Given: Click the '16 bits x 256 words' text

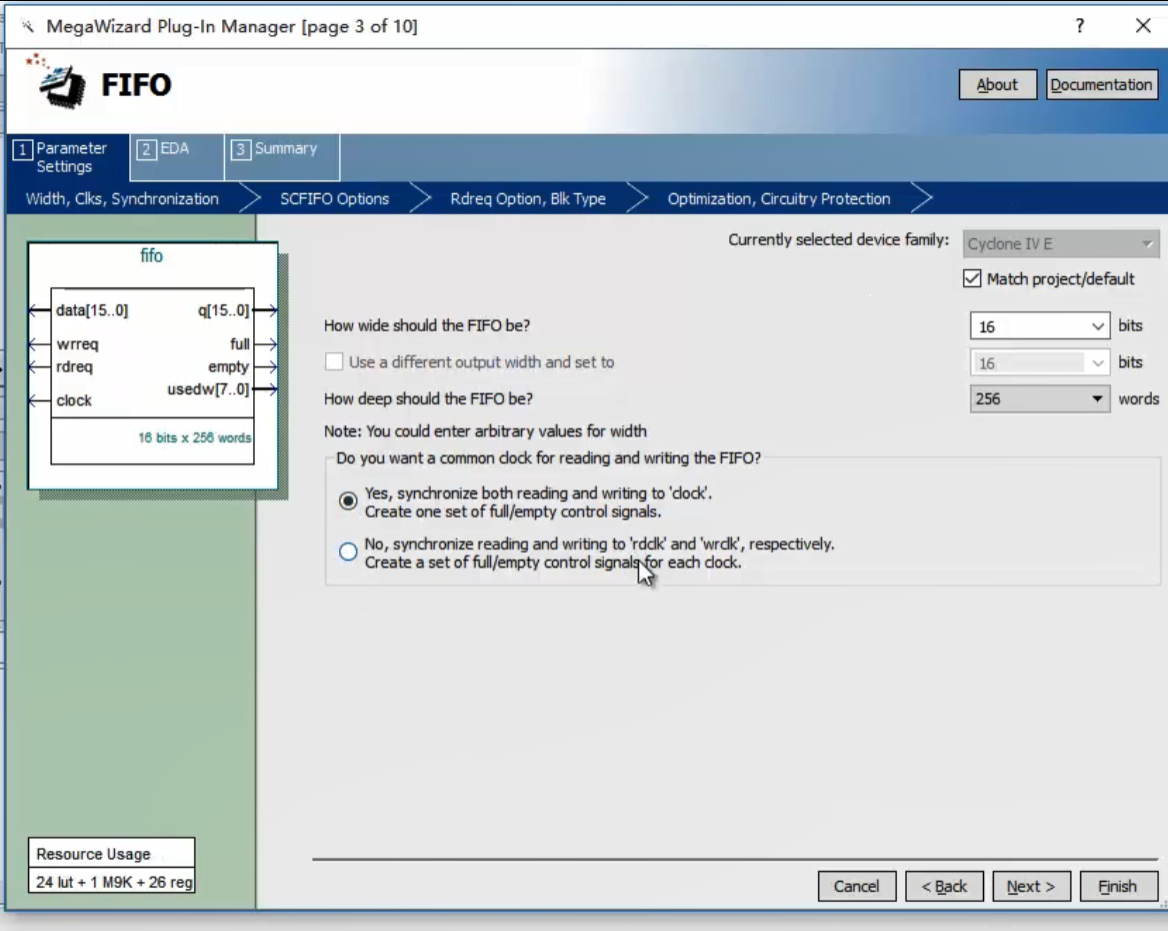Looking at the screenshot, I should pos(194,438).
